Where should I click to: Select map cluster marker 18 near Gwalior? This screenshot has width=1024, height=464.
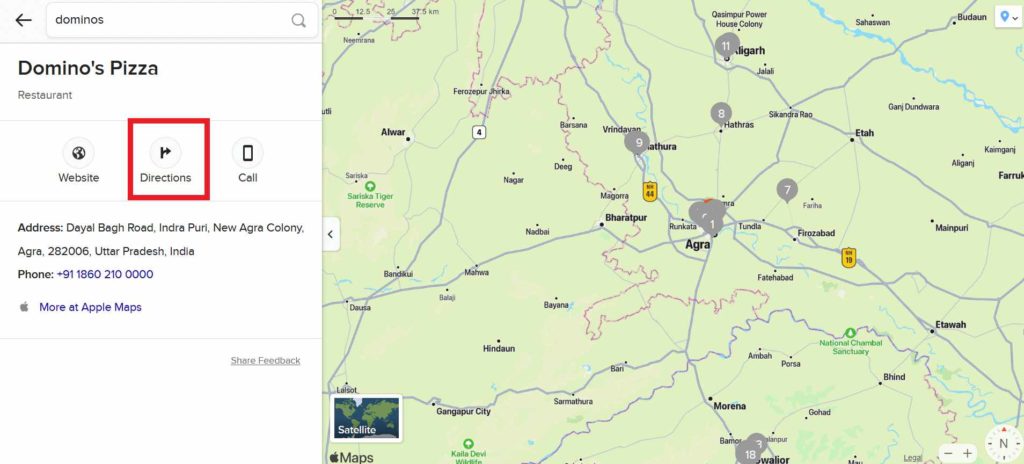(x=750, y=454)
